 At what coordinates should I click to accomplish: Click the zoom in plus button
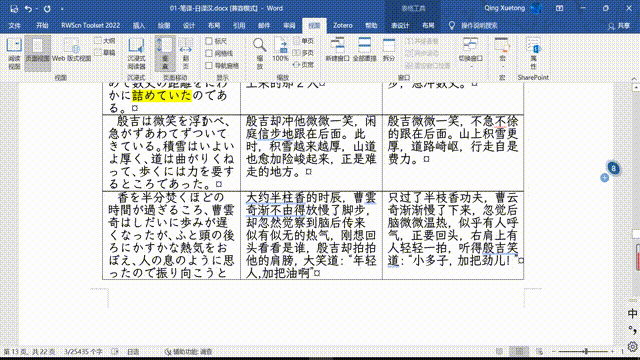612,351
